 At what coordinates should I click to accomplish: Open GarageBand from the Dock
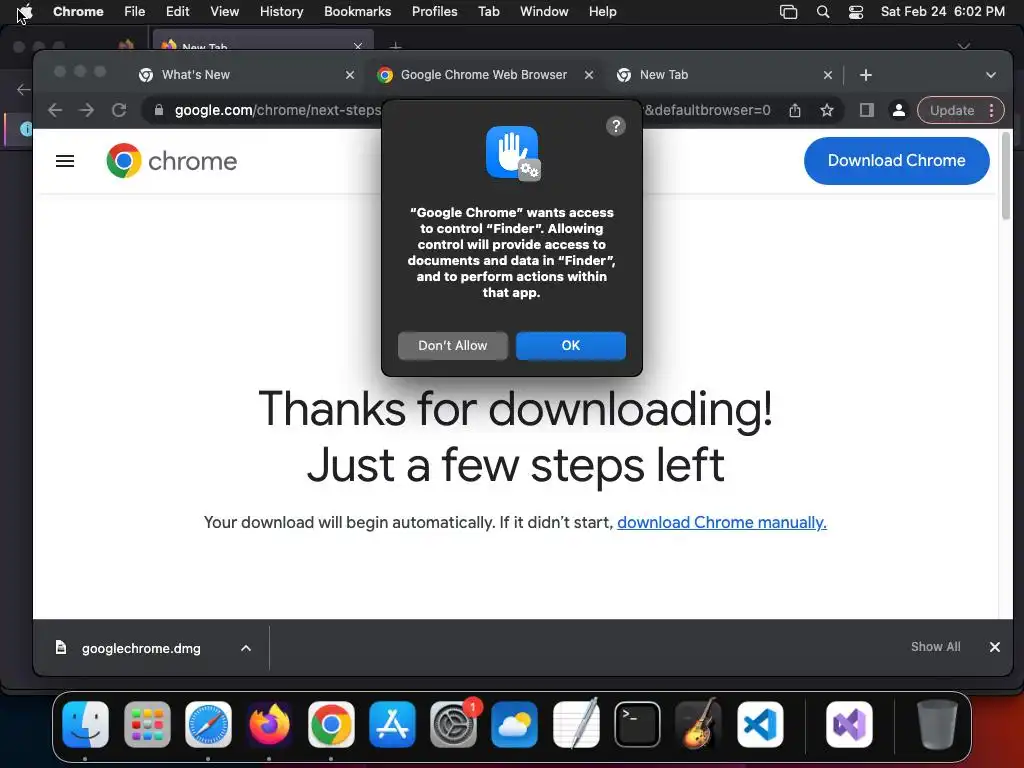point(699,724)
